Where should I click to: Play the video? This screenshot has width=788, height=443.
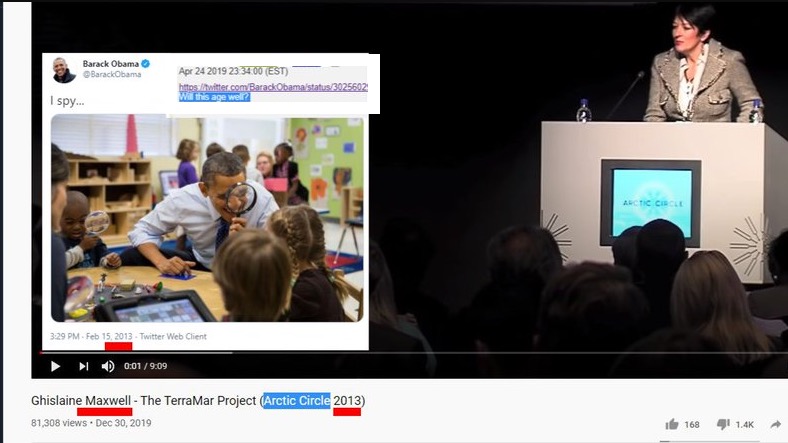55,366
